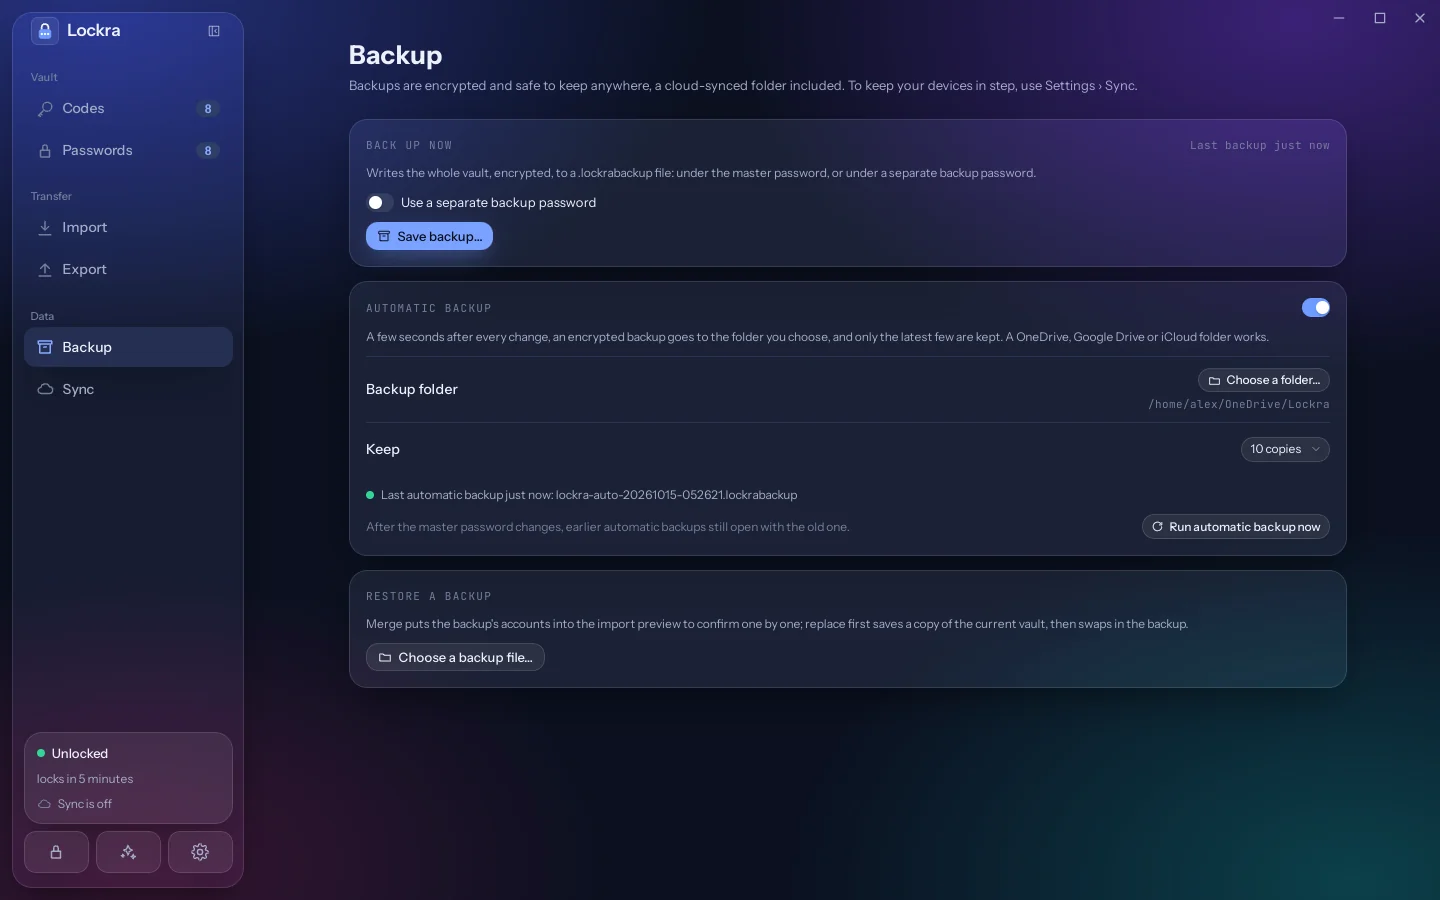Click the Backup page heading
1440x900 pixels.
pyautogui.click(x=396, y=55)
